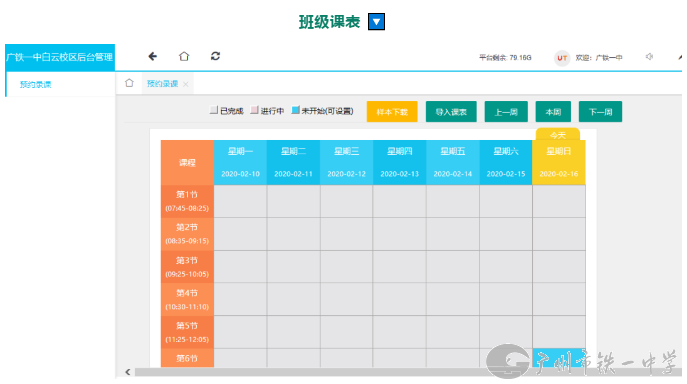Select the 第3节 (09:25-10:05) row label
The image size is (687, 384).
tap(187, 267)
